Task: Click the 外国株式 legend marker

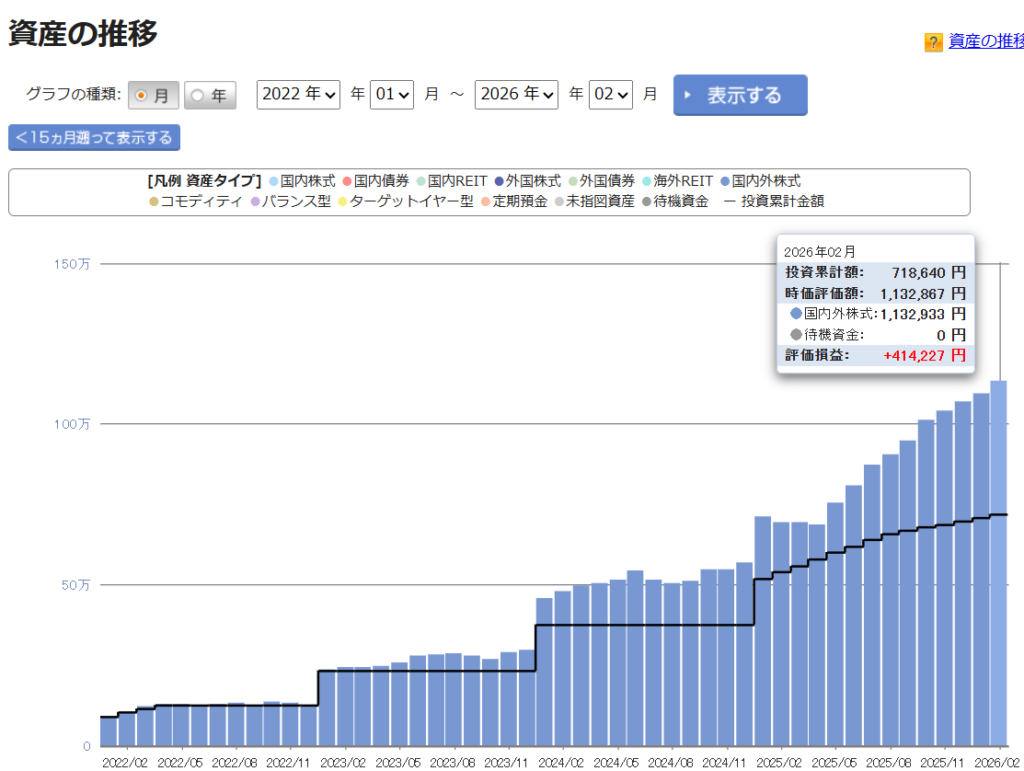Action: tap(498, 182)
